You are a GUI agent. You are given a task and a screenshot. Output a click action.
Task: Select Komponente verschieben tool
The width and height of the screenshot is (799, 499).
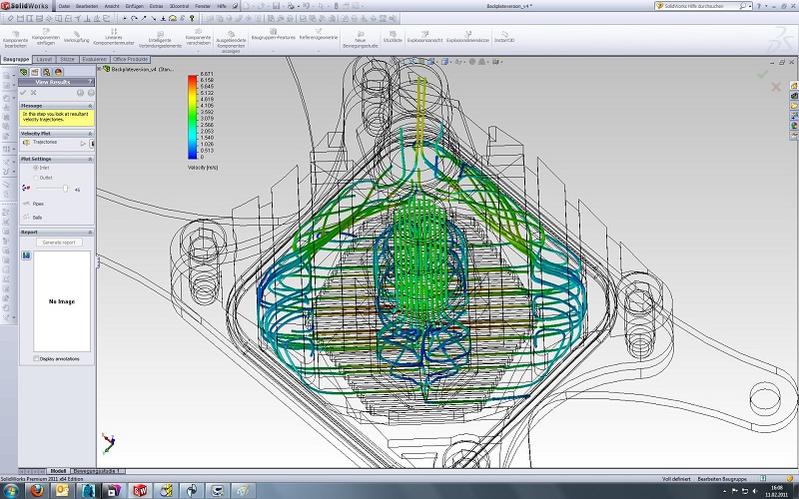click(x=198, y=37)
